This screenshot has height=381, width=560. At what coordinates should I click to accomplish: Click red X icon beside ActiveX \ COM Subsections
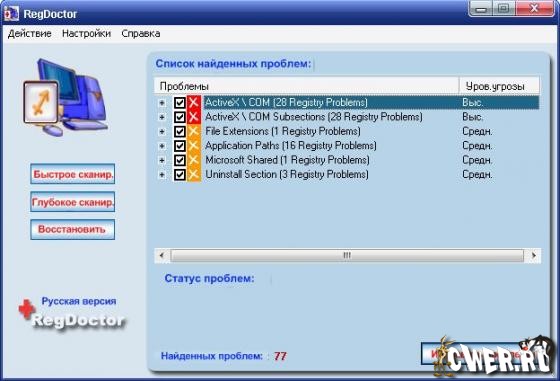pos(194,117)
